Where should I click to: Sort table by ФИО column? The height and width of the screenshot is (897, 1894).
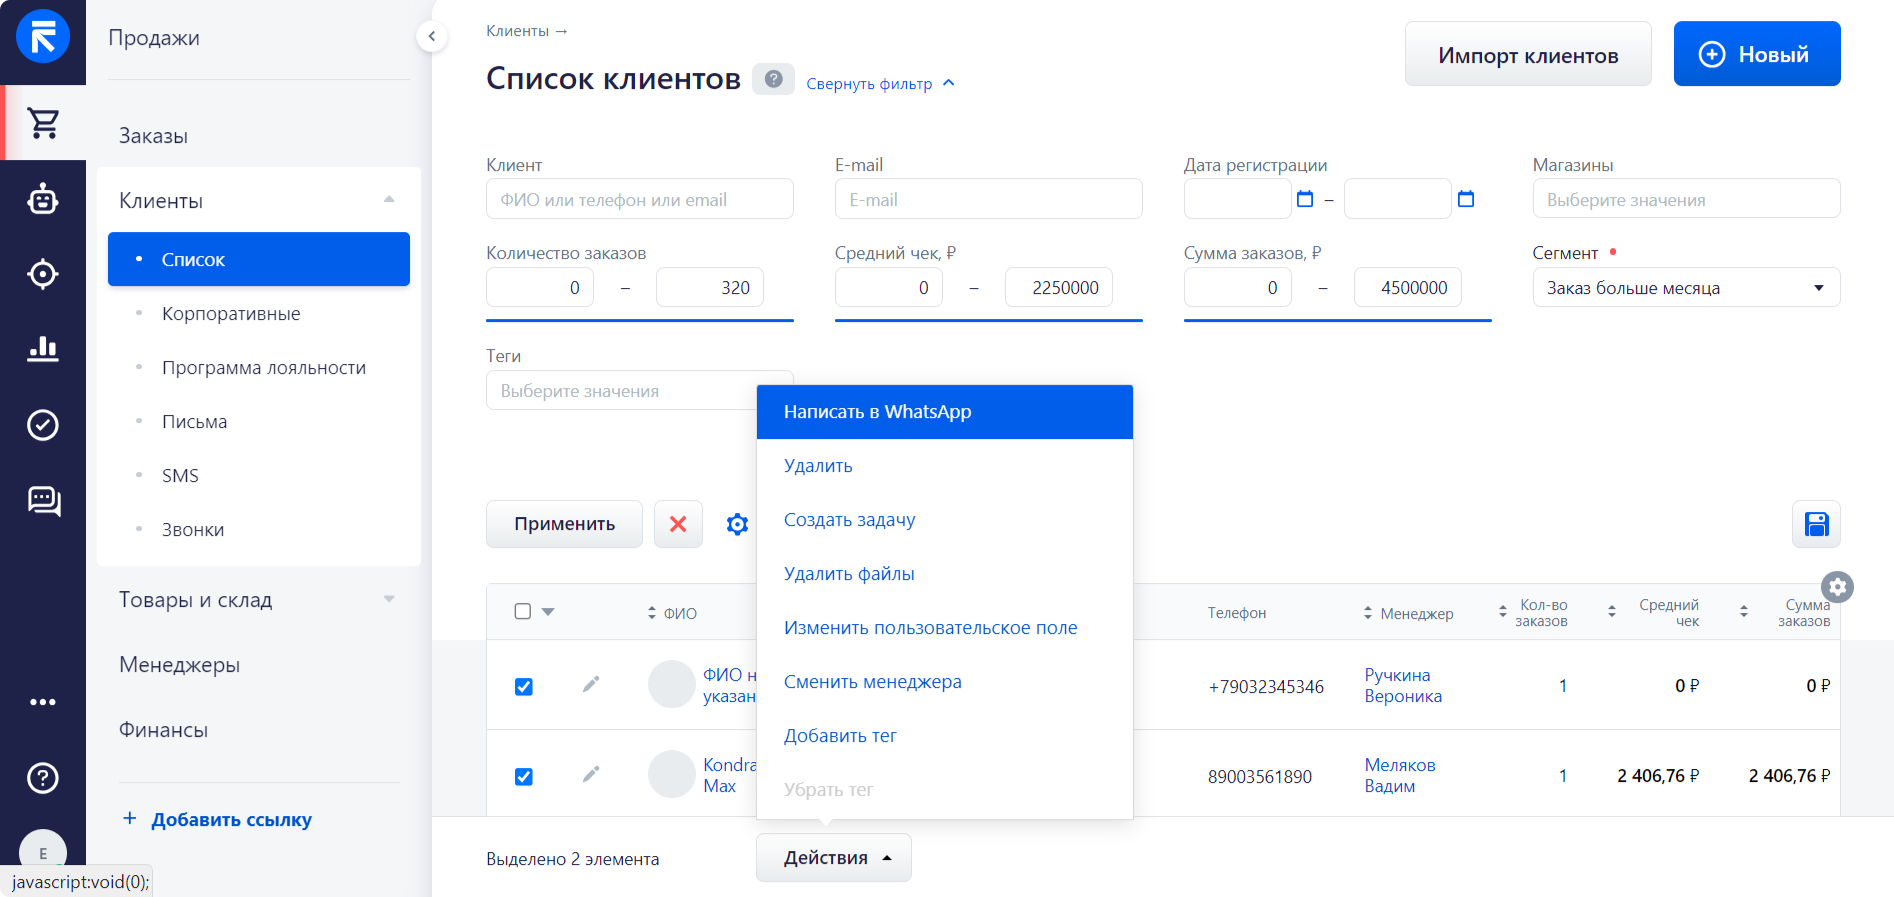[671, 613]
